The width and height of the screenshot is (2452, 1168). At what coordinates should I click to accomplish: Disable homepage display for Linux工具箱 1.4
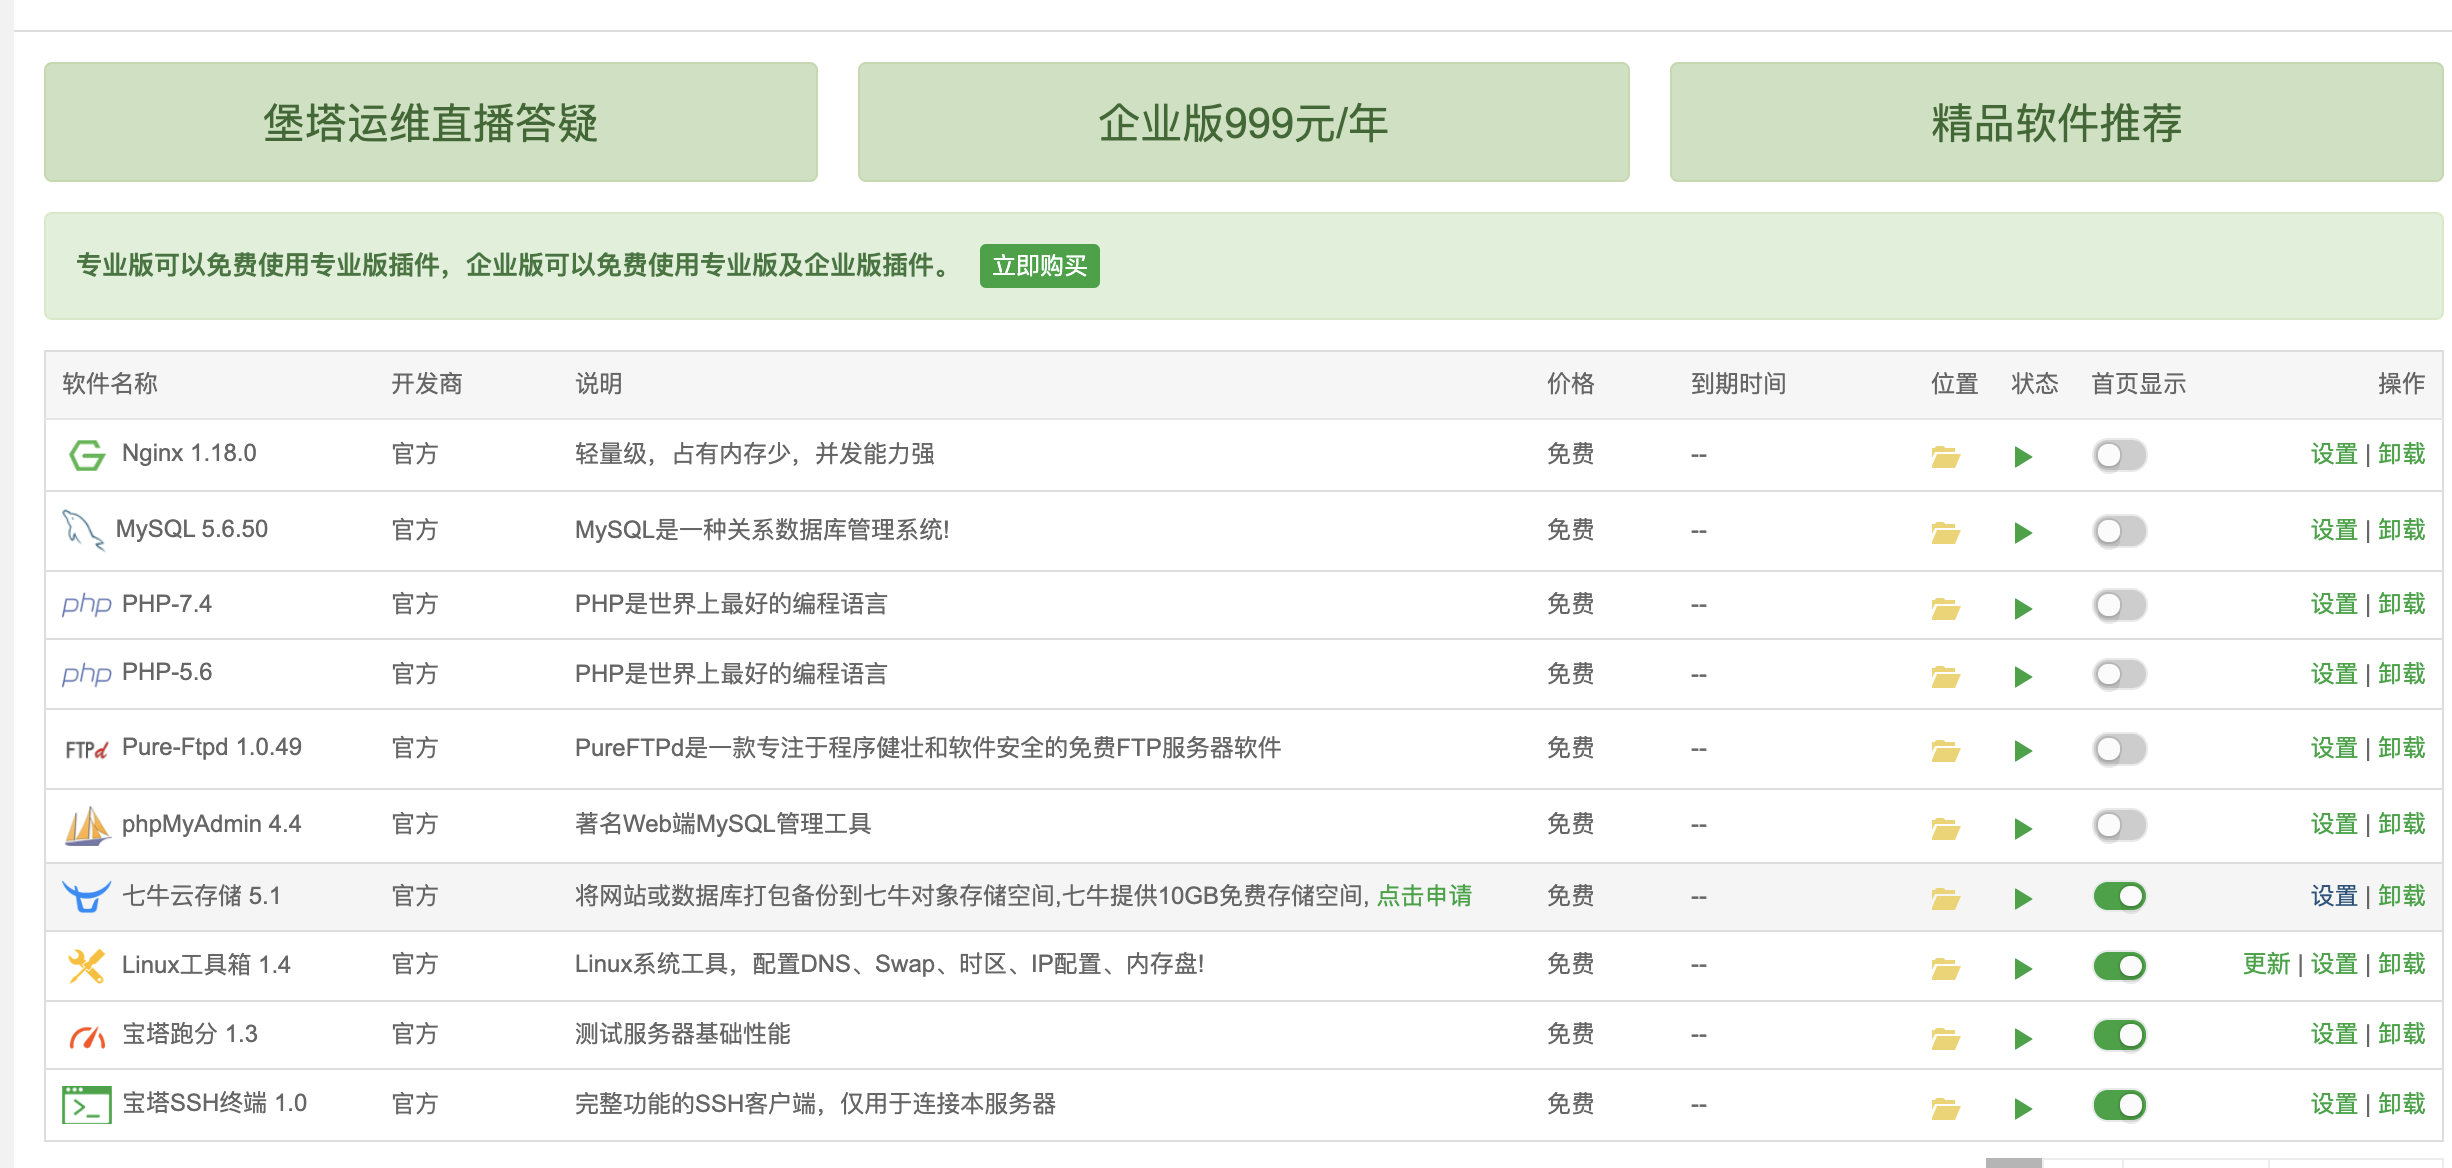coord(2120,966)
